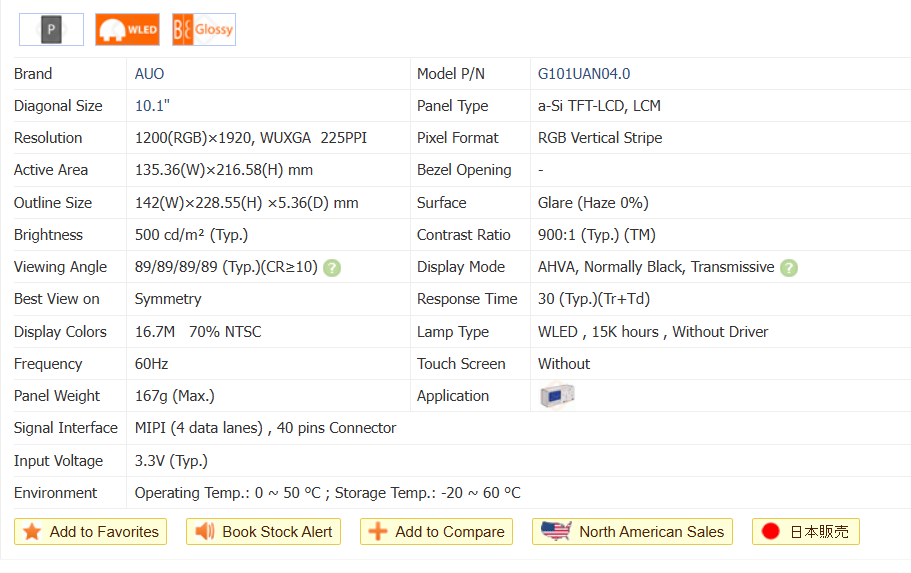Click the help icon beside Display Mode
Viewport: 911px width, 573px height.
(789, 267)
